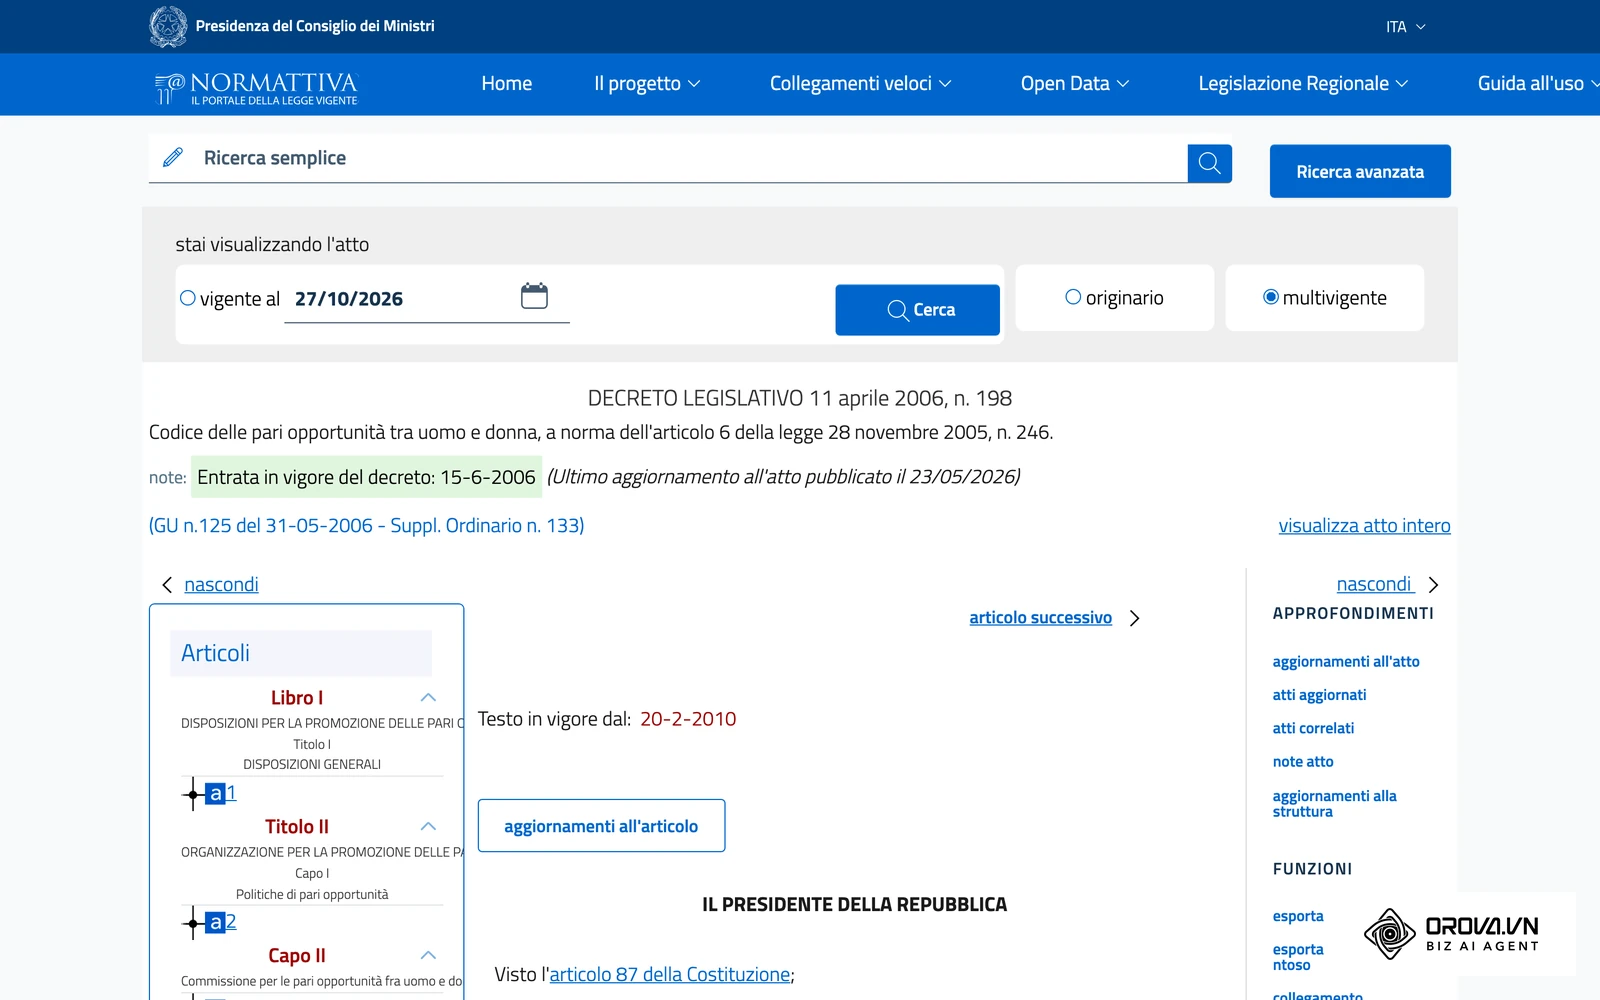Open the Guida all'uso menu
The height and width of the screenshot is (1000, 1600).
point(1538,84)
